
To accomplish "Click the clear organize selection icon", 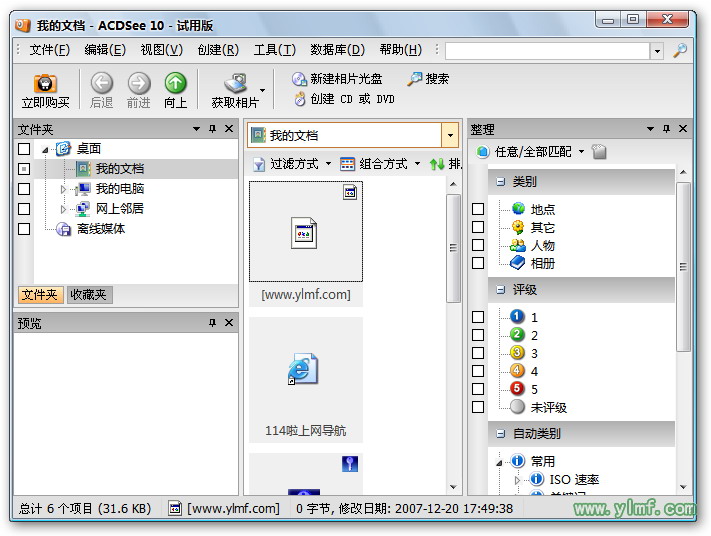I will click(x=599, y=151).
